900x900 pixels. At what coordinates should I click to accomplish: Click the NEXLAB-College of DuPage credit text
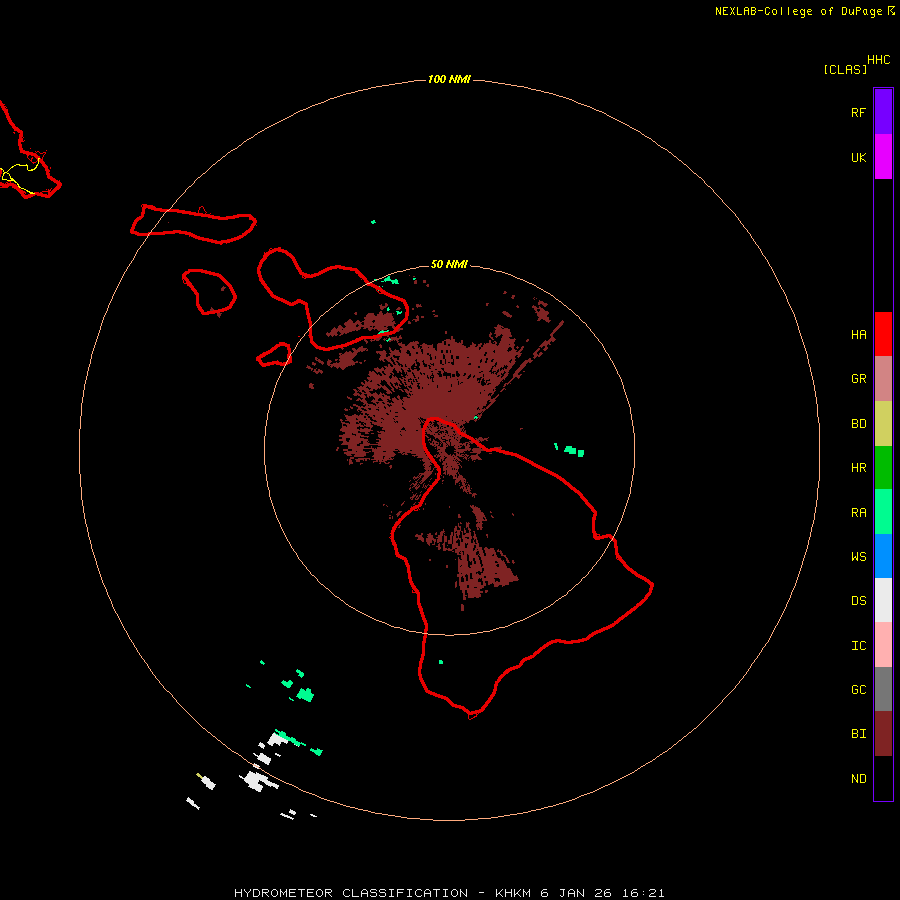pyautogui.click(x=798, y=11)
